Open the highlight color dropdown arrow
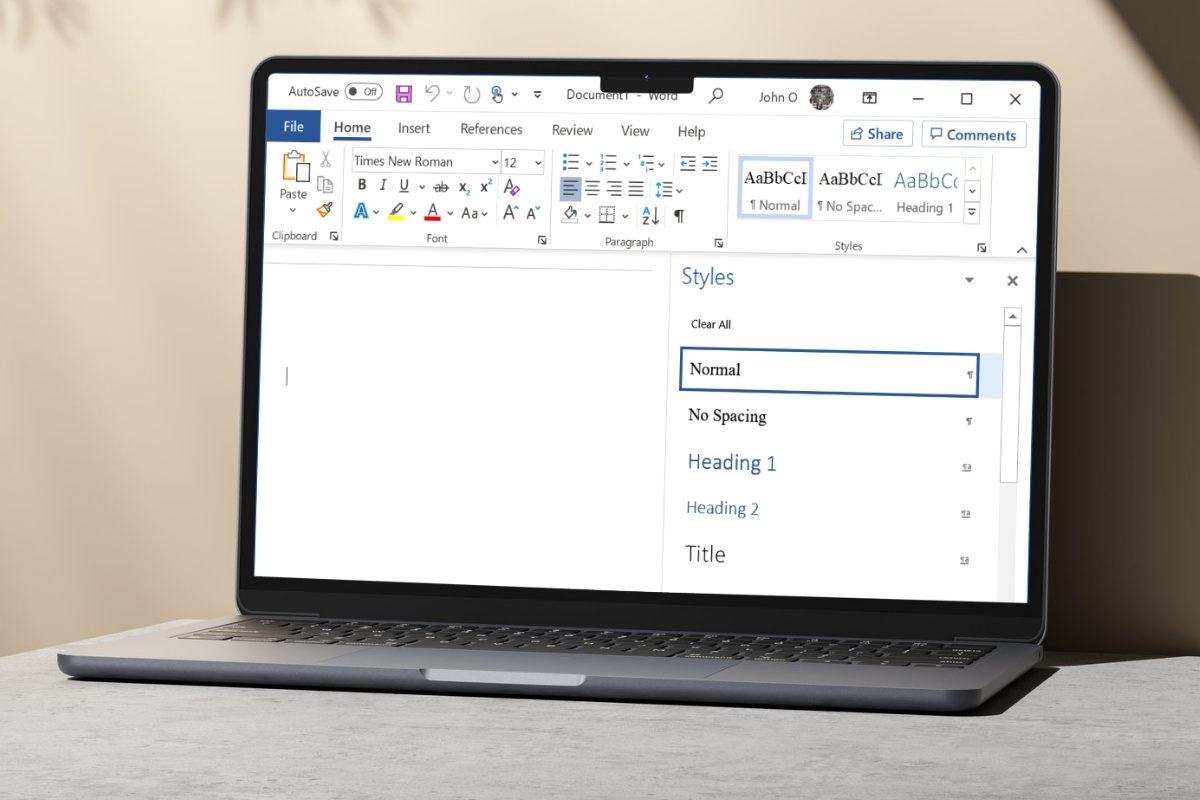1200x800 pixels. click(x=413, y=213)
